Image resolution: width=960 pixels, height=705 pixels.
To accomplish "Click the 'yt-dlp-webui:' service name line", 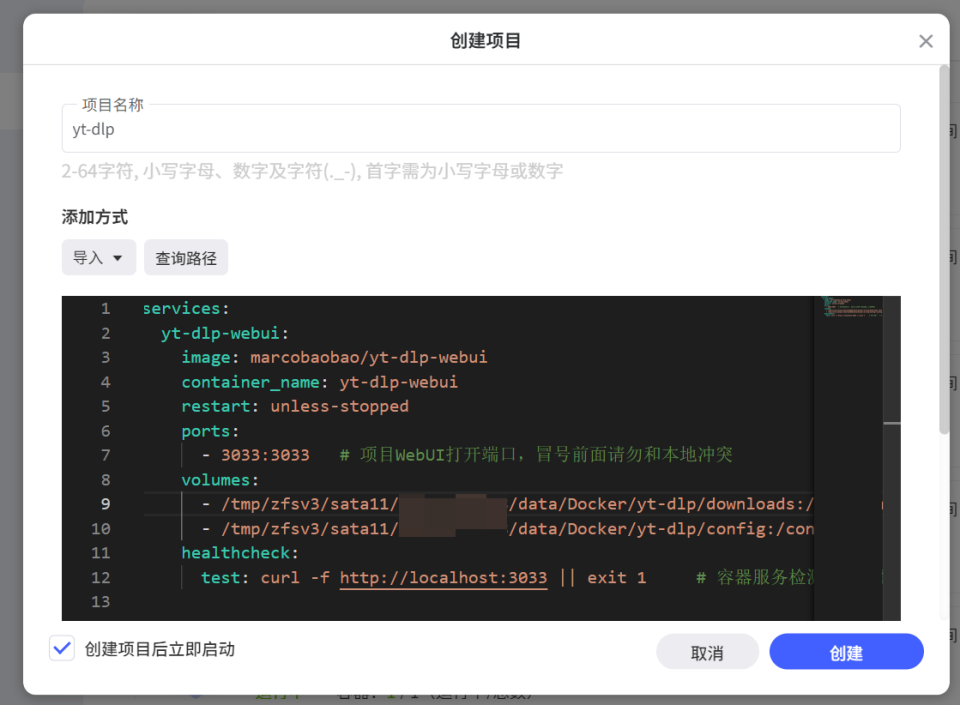I will [225, 334].
